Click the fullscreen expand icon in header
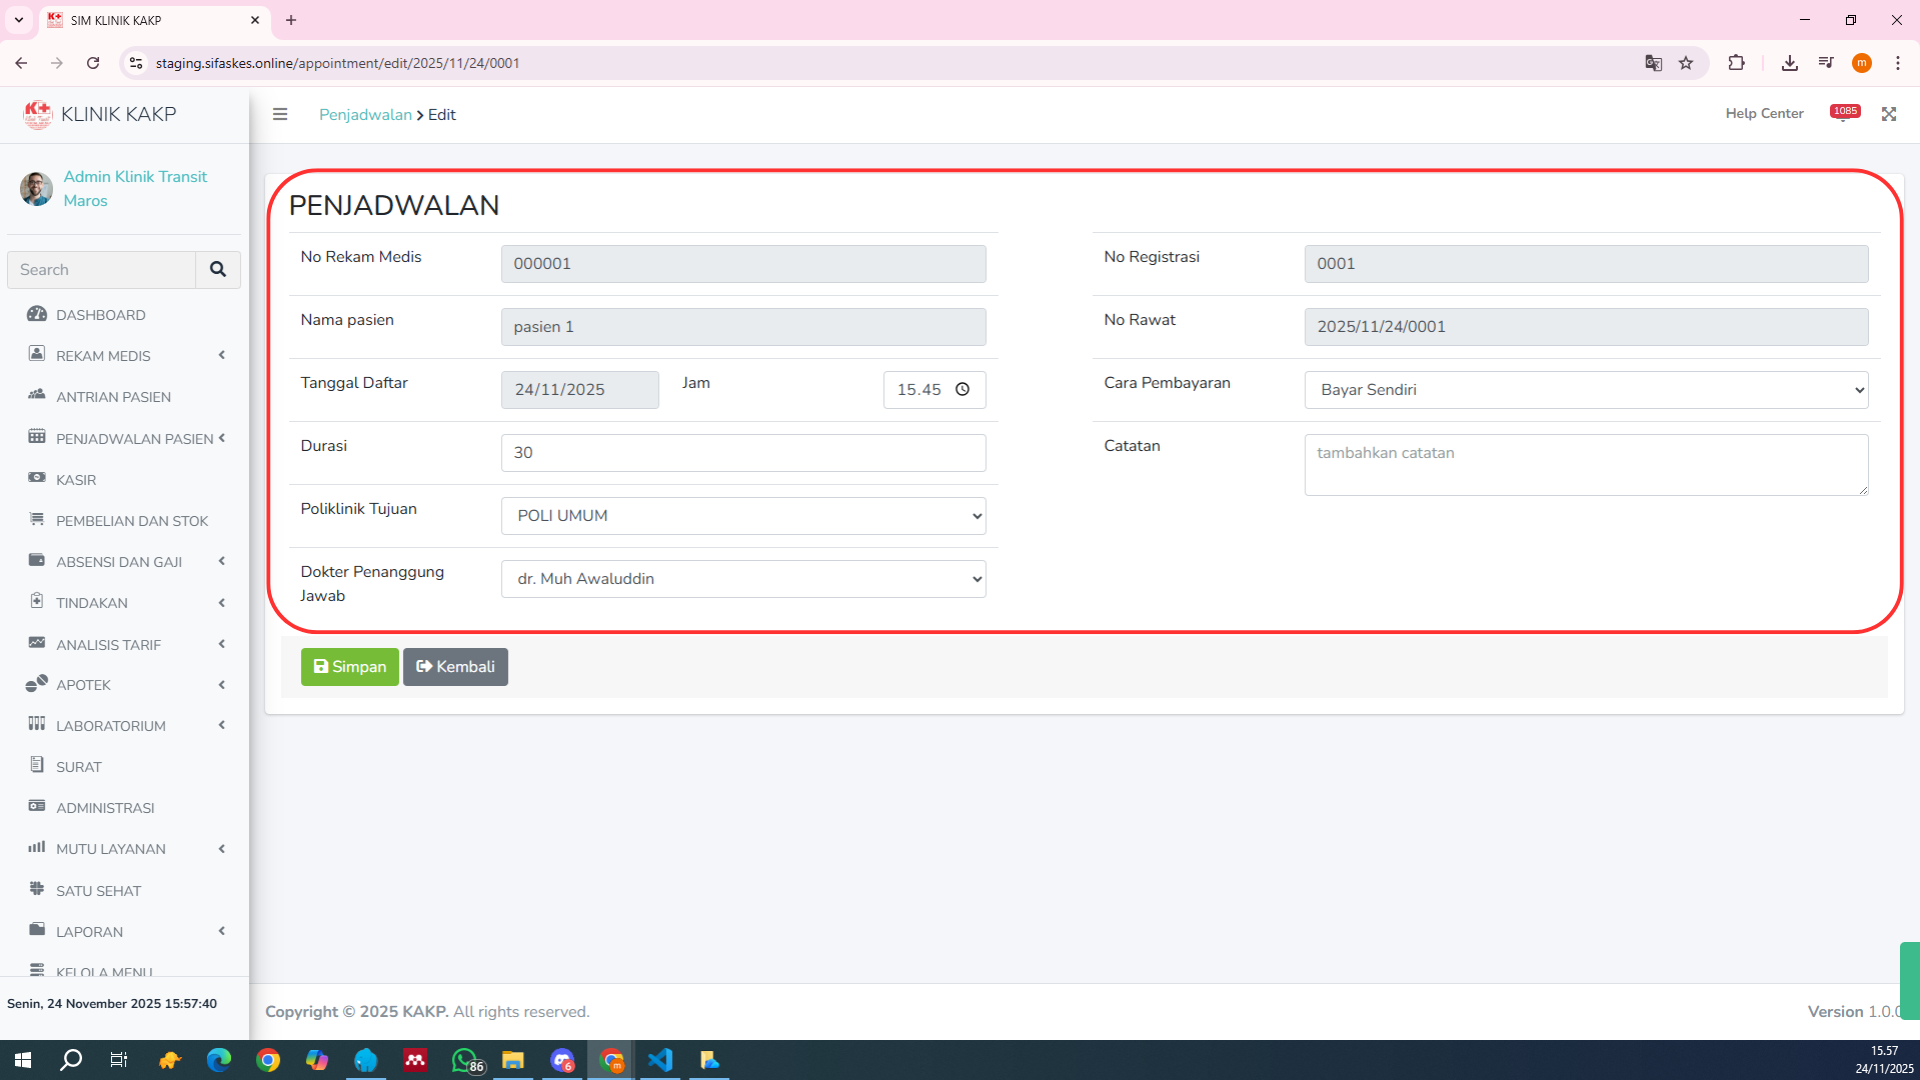Viewport: 1920px width, 1080px height. 1888,114
